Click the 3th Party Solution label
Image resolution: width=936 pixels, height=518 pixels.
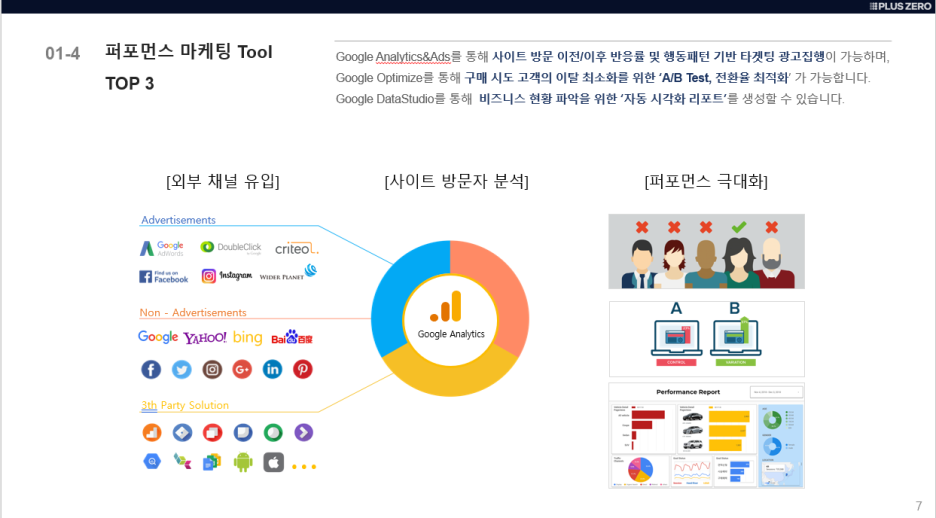coord(185,405)
